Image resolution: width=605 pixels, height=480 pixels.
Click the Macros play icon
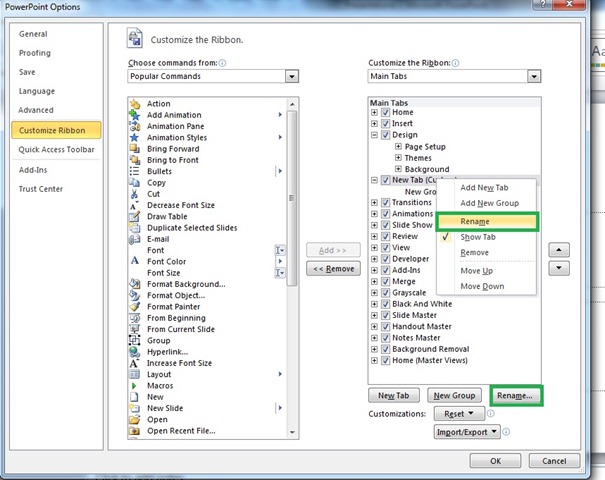click(x=135, y=385)
